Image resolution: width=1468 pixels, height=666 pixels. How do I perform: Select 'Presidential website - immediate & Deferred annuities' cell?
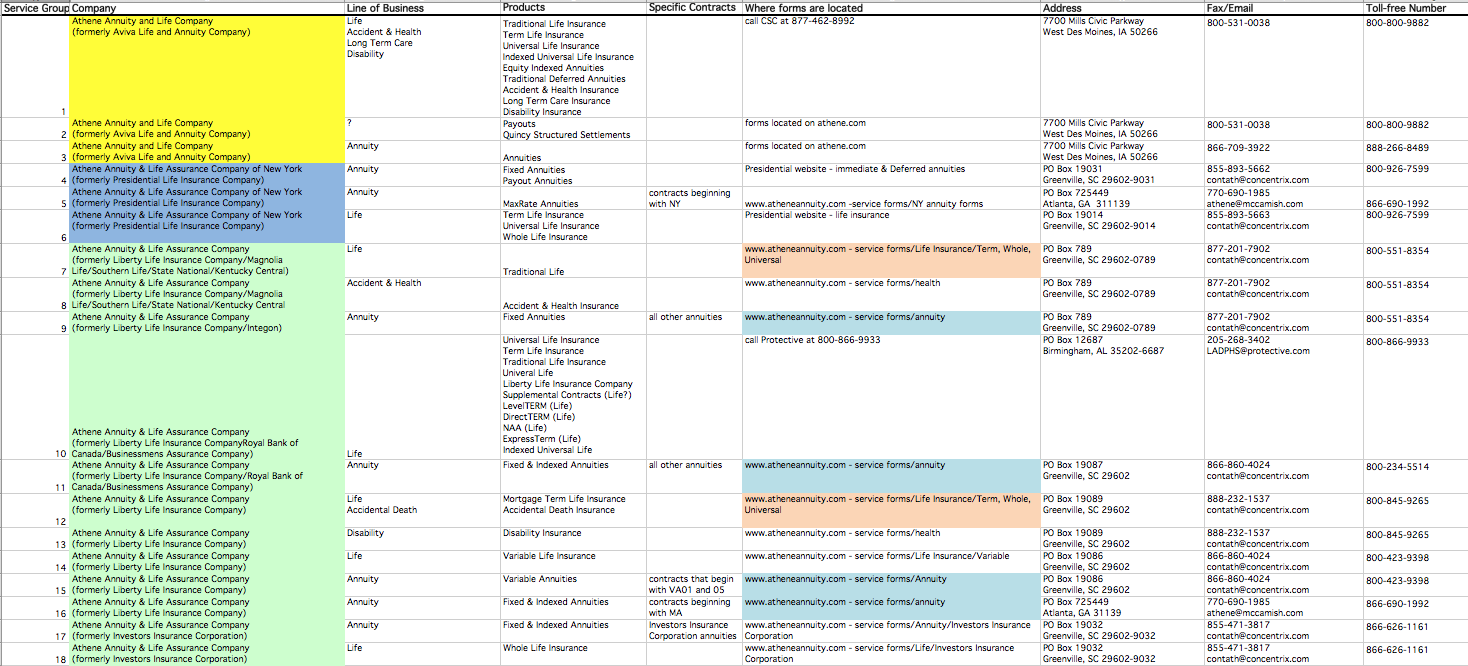tap(890, 175)
